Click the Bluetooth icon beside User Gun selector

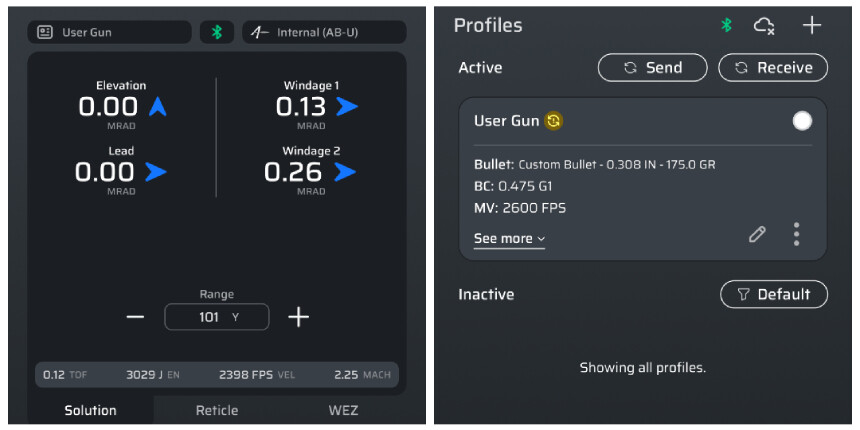pos(216,32)
